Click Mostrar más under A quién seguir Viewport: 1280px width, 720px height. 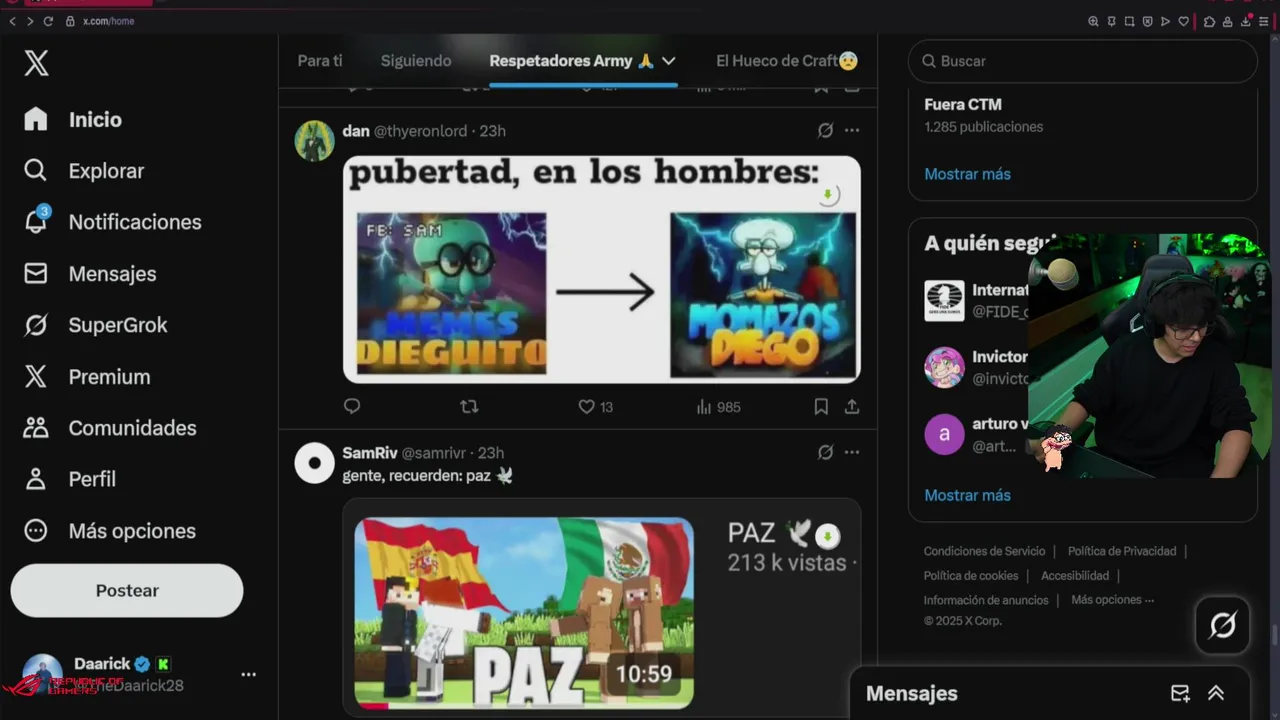(967, 495)
